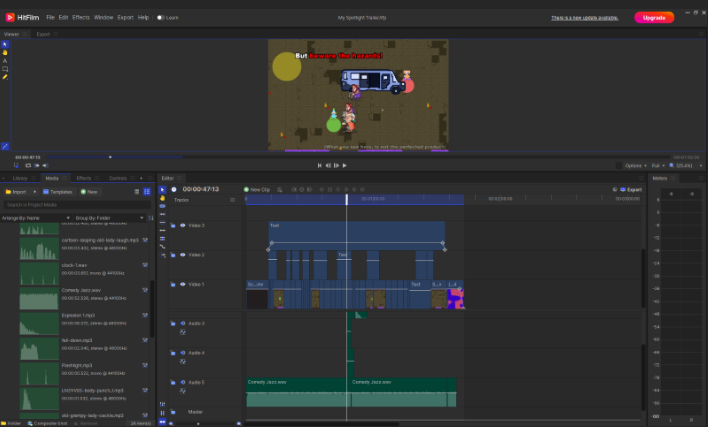This screenshot has height=427, width=708.
Task: Click Composite Shot button at panel bottom
Action: (47, 423)
